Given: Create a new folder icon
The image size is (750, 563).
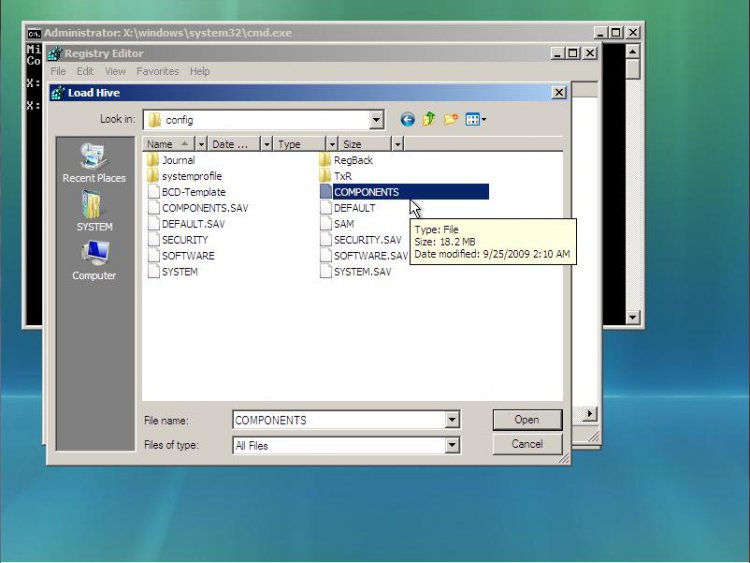Looking at the screenshot, I should tap(451, 119).
